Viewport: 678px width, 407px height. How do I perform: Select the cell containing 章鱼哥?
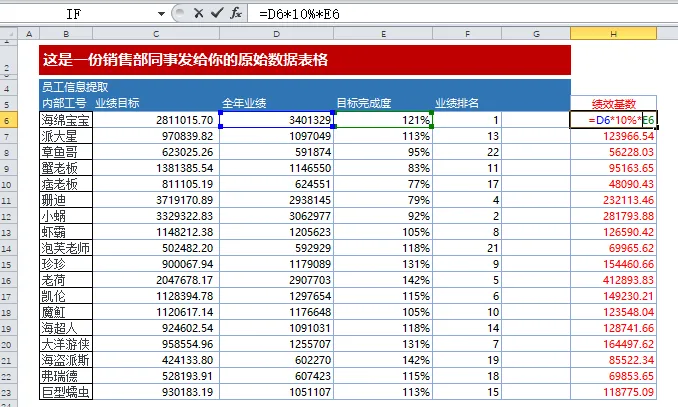(x=66, y=152)
